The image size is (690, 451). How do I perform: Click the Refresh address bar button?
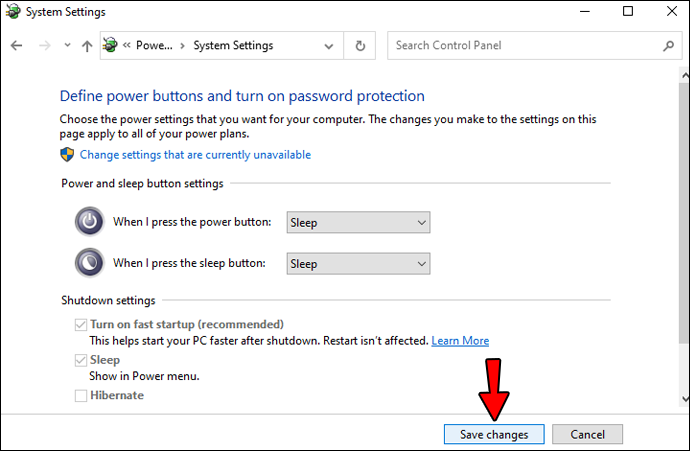click(360, 46)
